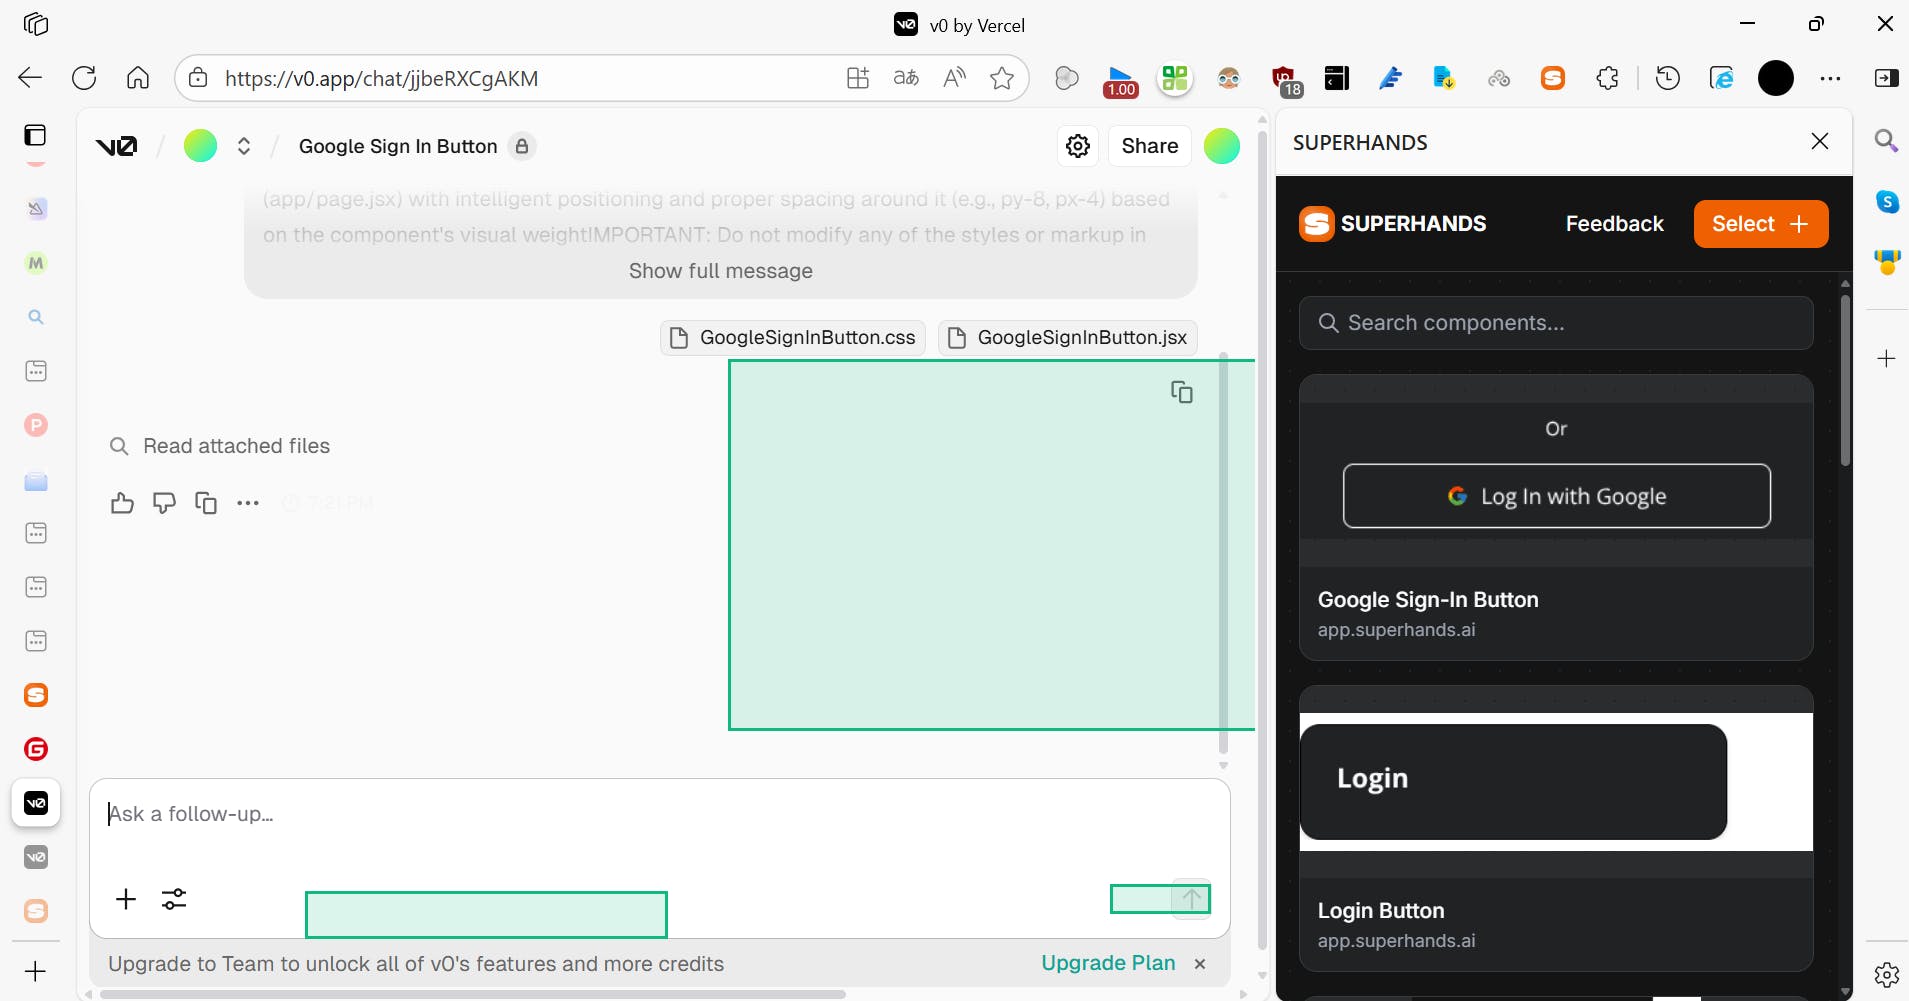Customize the Edge sidebar with the plus icon

1887,358
